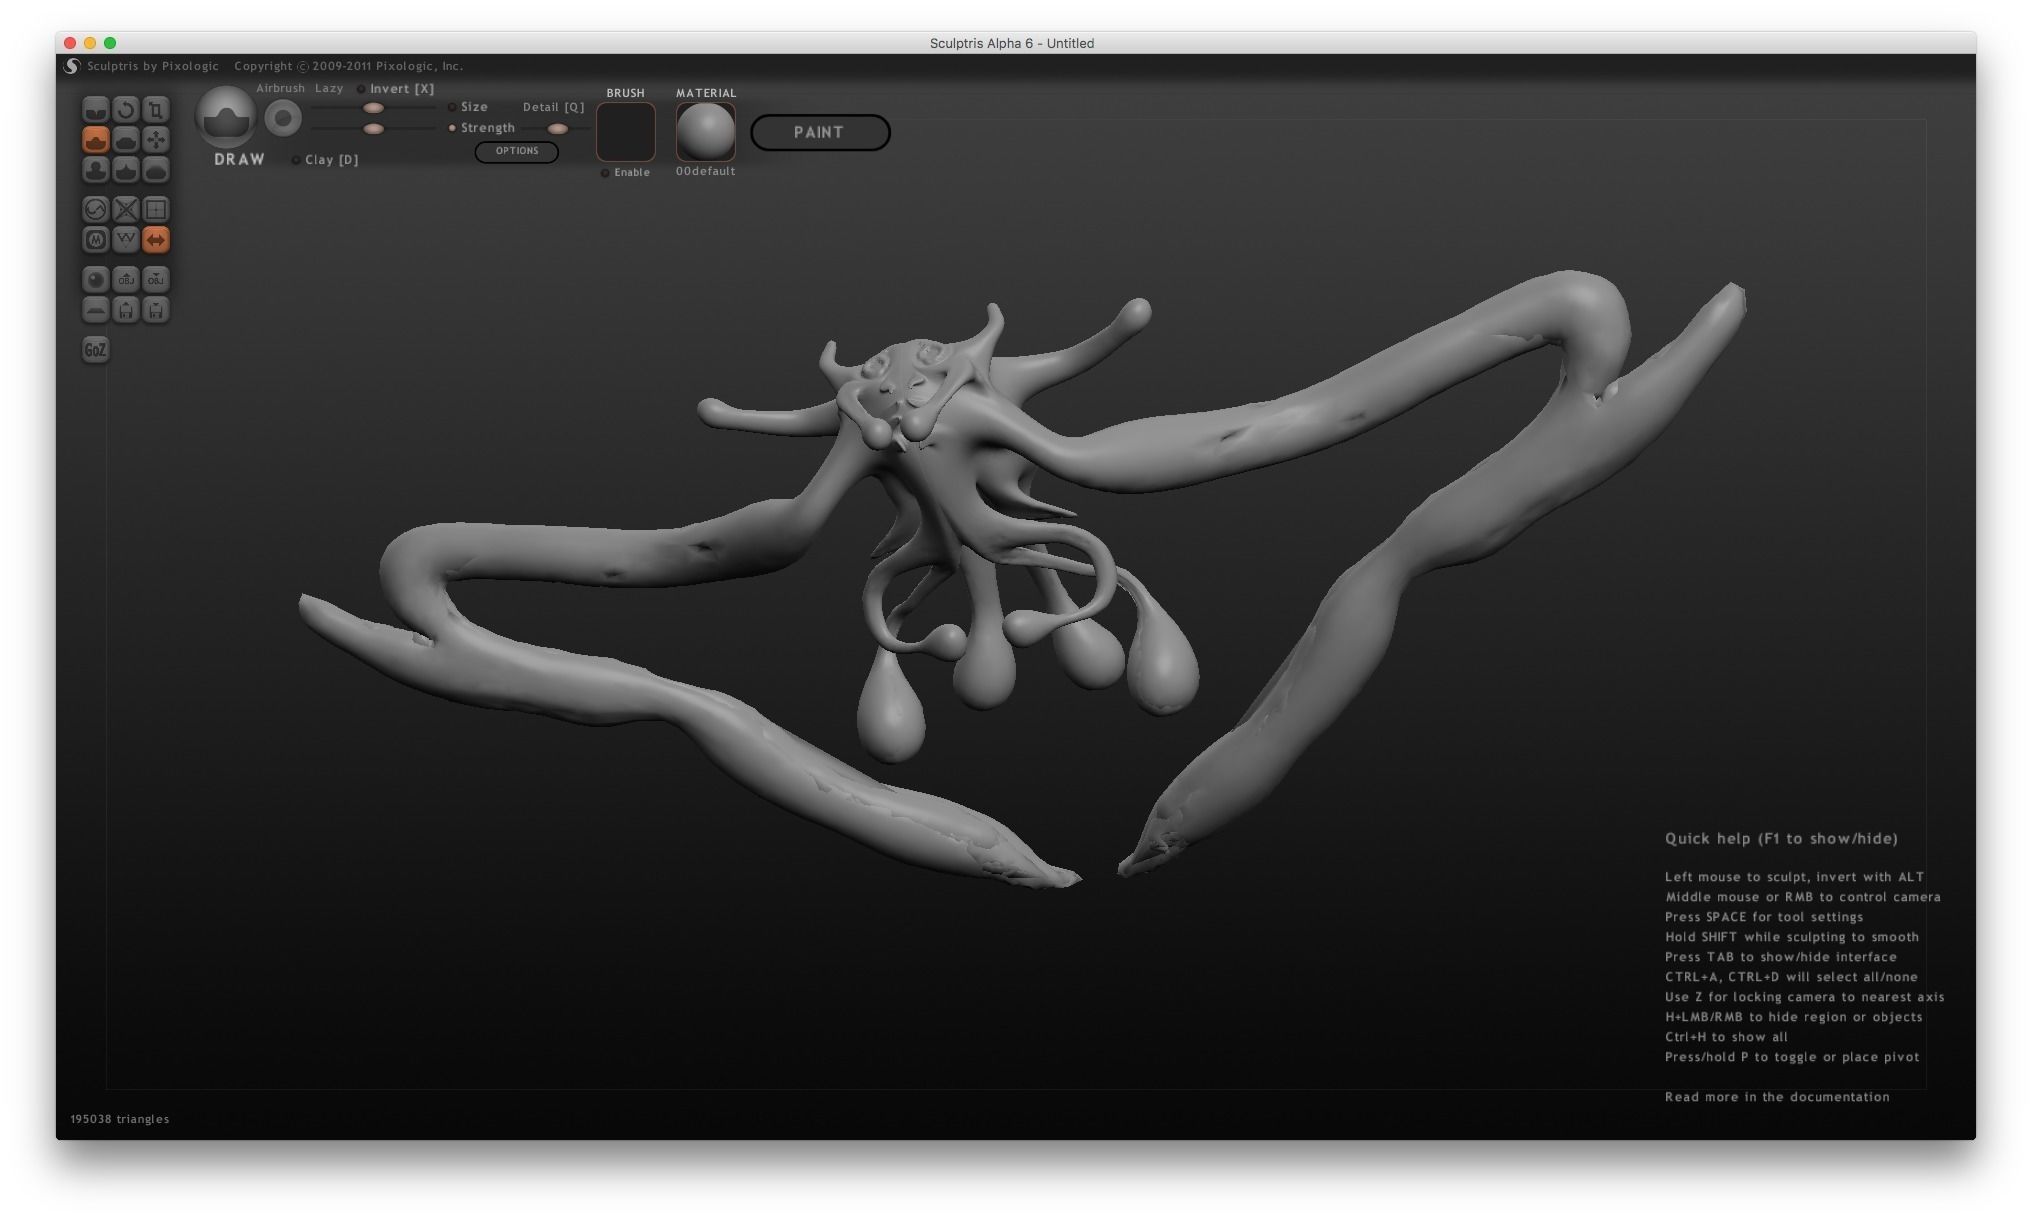The height and width of the screenshot is (1220, 2032).
Task: Select the Pinch tool
Action: (125, 170)
